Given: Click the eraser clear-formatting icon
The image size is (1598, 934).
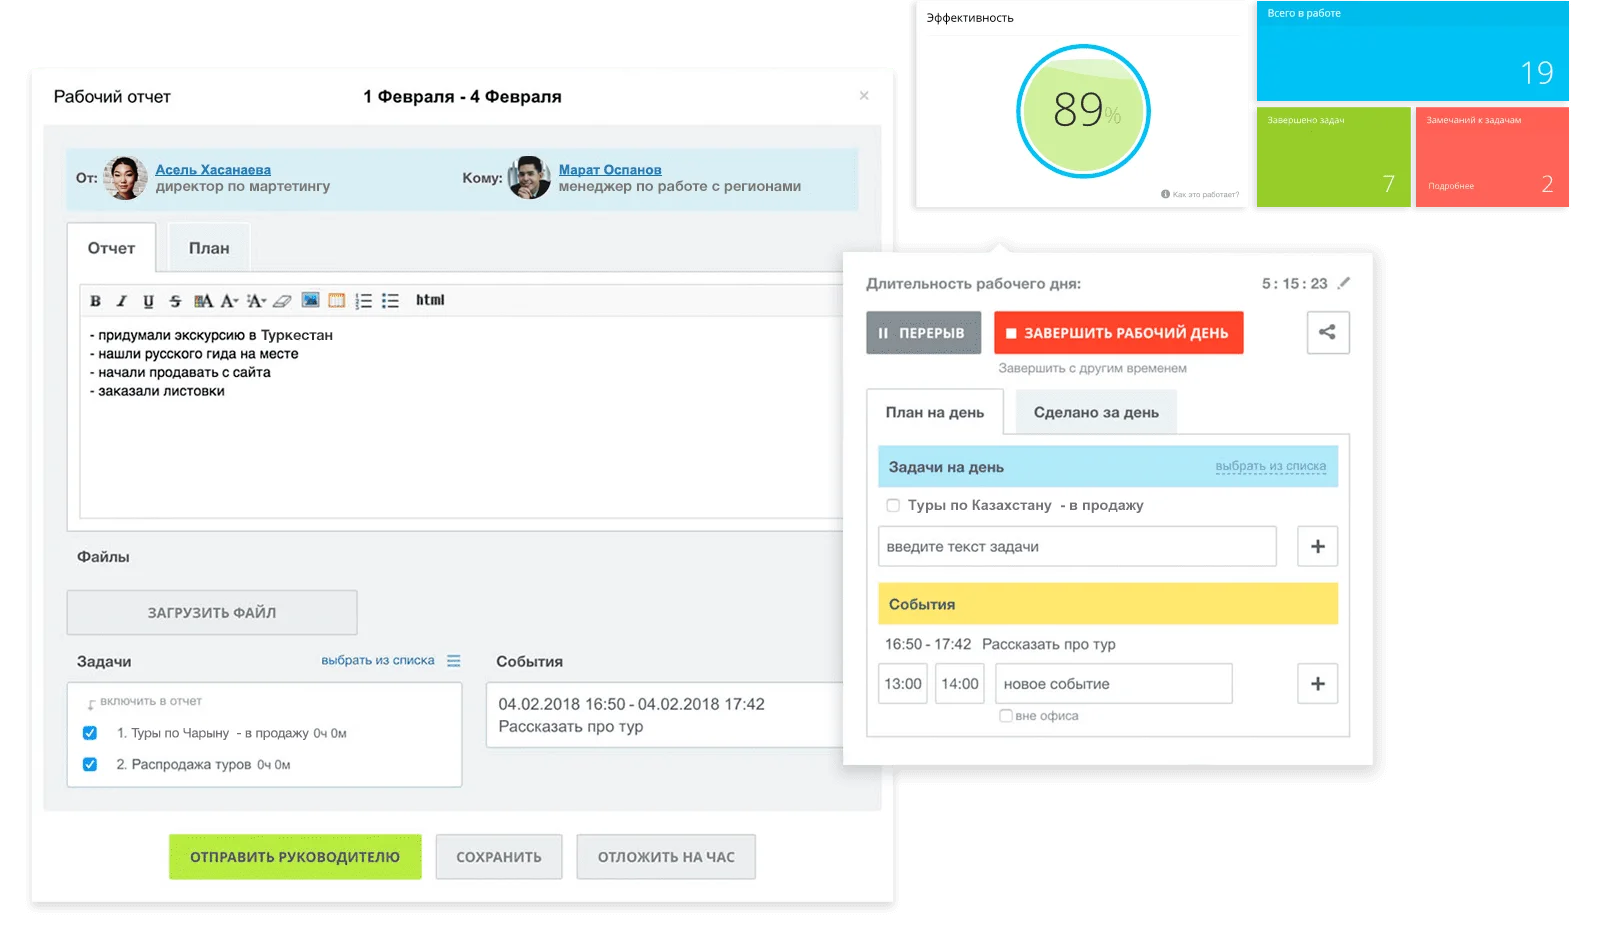Looking at the screenshot, I should point(282,301).
